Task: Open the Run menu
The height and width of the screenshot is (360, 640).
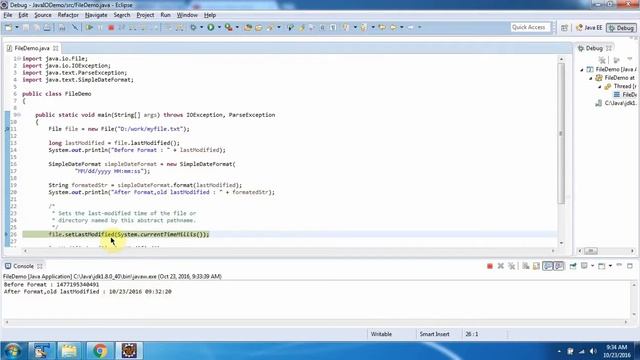Action: [x=165, y=15]
